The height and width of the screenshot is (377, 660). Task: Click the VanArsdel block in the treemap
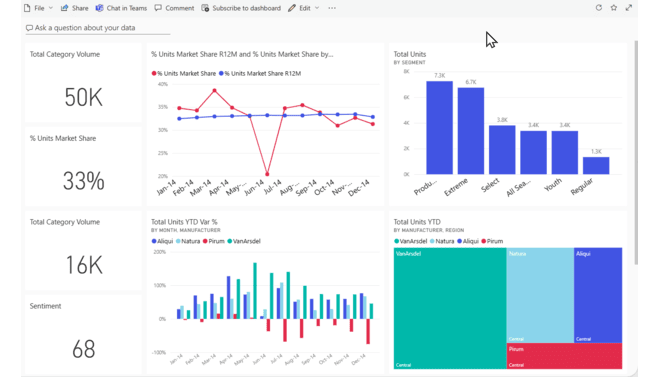pyautogui.click(x=450, y=308)
